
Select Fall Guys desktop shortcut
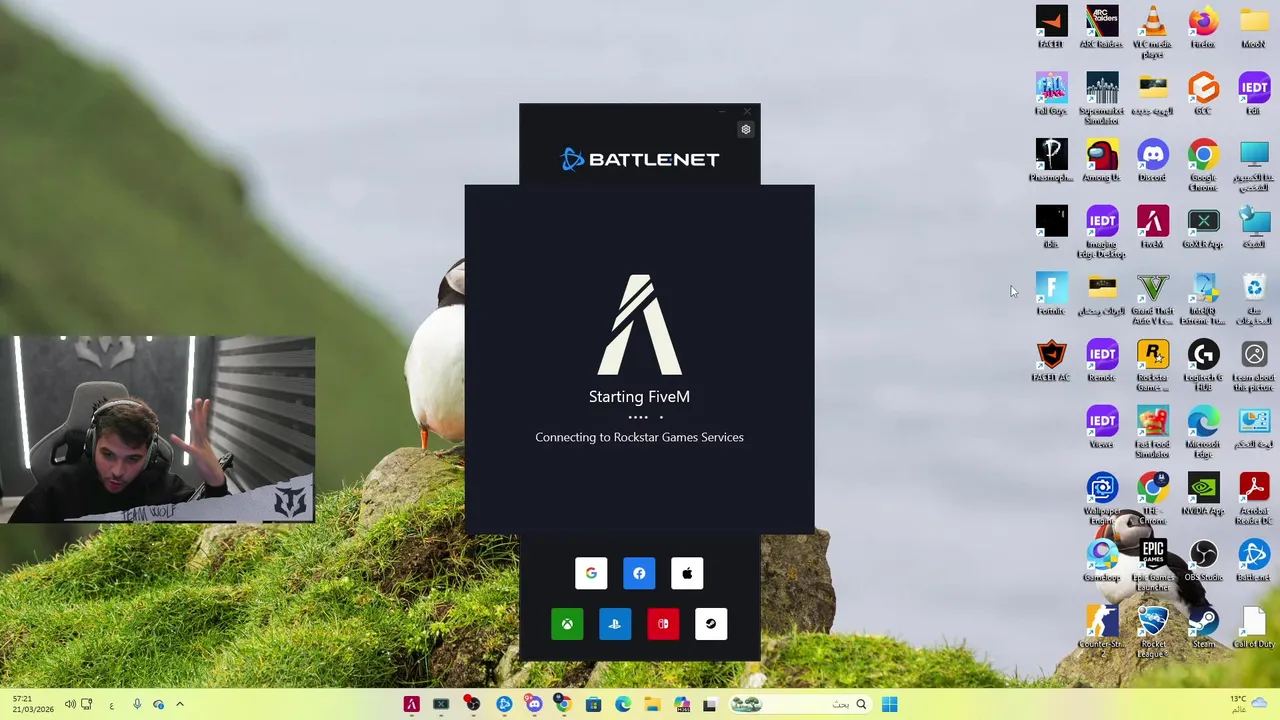pyautogui.click(x=1051, y=94)
